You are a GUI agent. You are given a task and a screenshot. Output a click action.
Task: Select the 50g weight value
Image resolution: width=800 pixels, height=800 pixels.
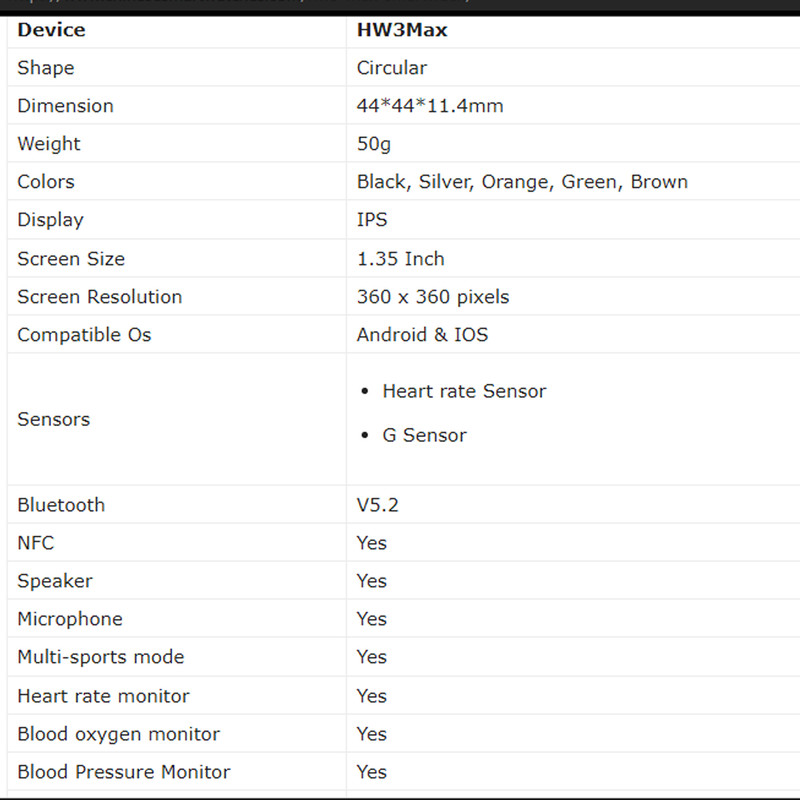coord(374,144)
